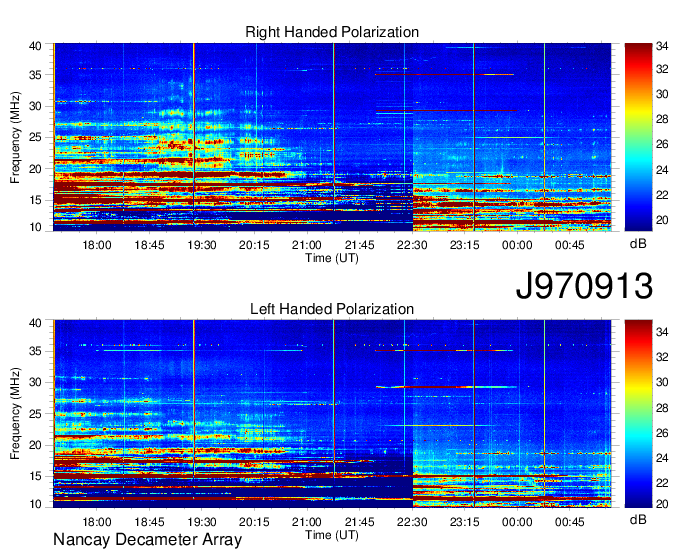Click 20:15 time tick of Right Handed plot

point(254,245)
